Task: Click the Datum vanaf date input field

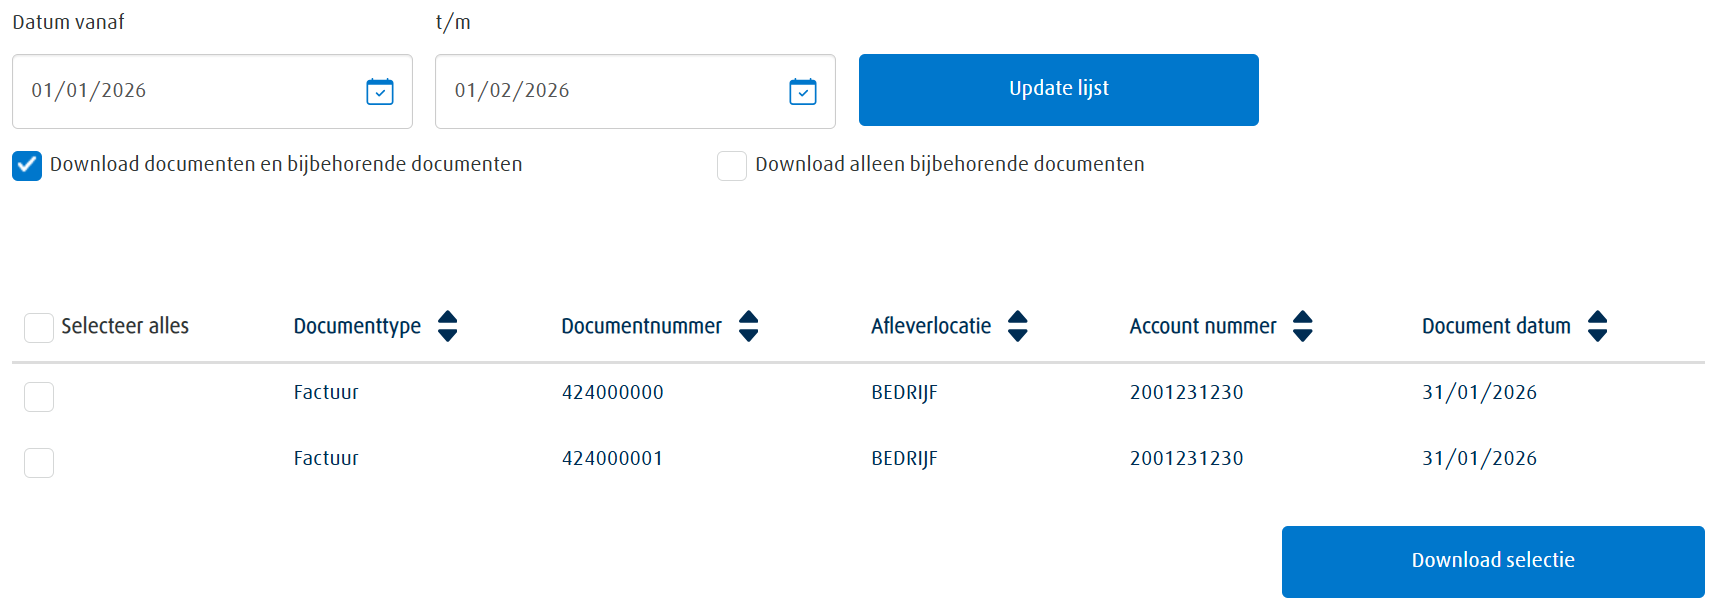Action: pyautogui.click(x=180, y=91)
